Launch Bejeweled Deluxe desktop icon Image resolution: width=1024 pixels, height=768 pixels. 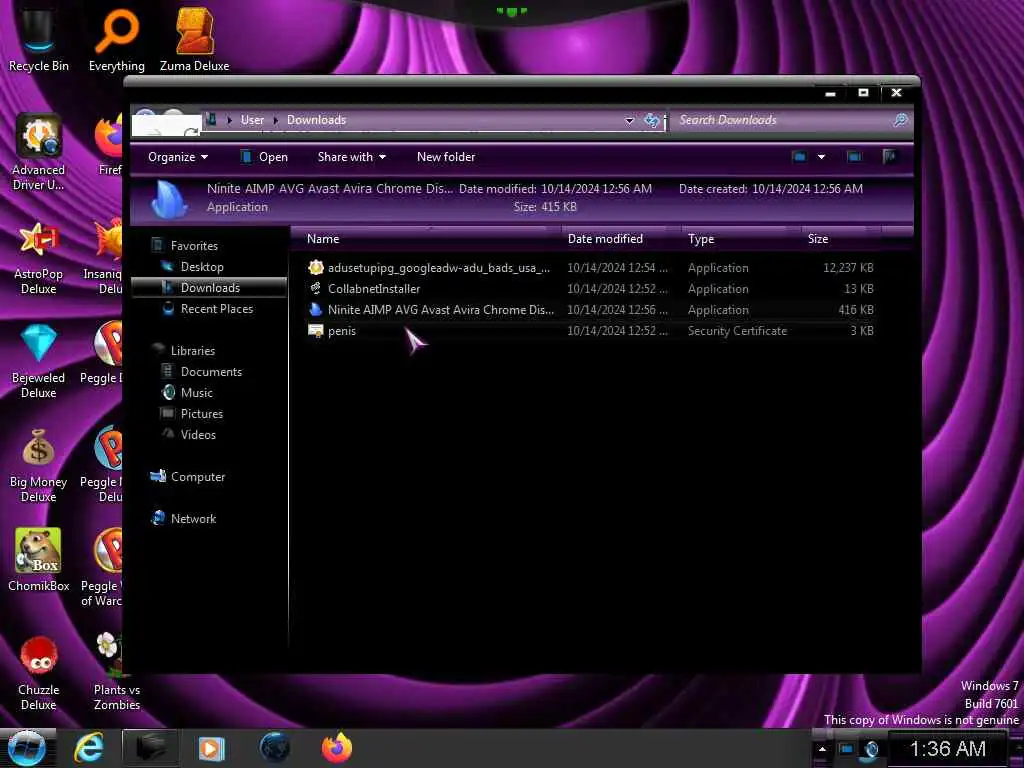click(x=39, y=361)
